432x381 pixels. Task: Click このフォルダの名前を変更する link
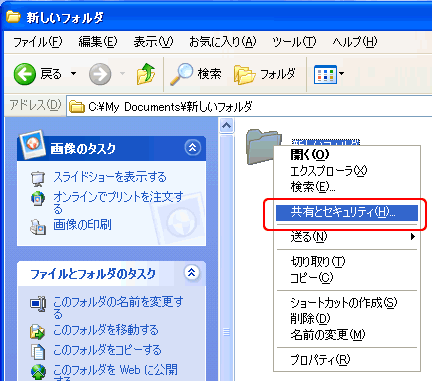click(x=118, y=308)
